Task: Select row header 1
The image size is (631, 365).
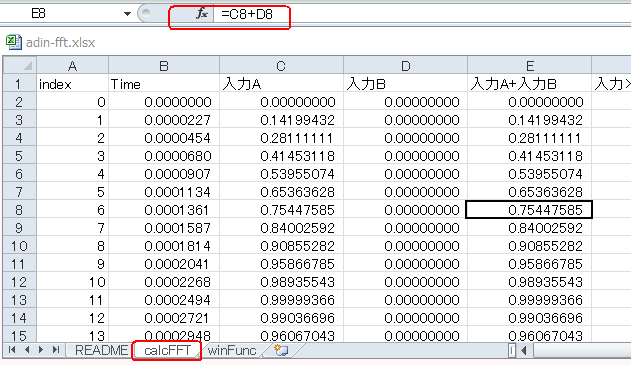Action: click(x=19, y=84)
